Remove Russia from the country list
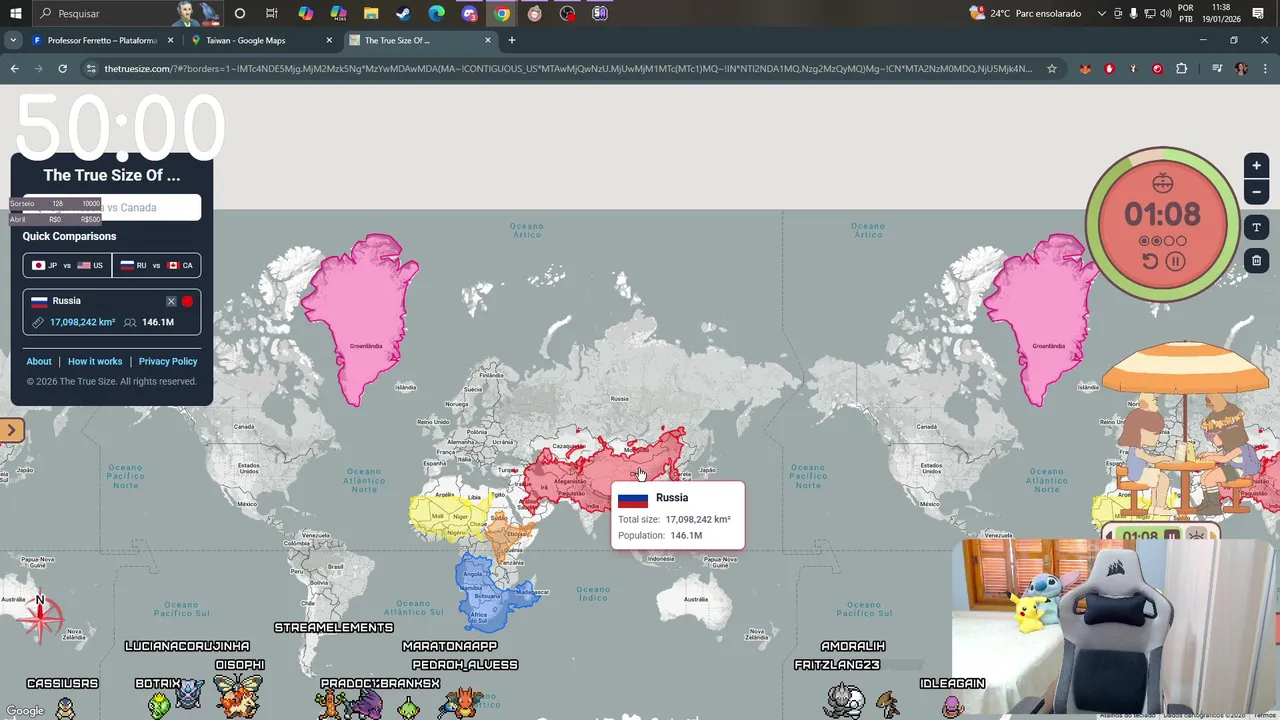This screenshot has width=1280, height=720. (x=171, y=301)
